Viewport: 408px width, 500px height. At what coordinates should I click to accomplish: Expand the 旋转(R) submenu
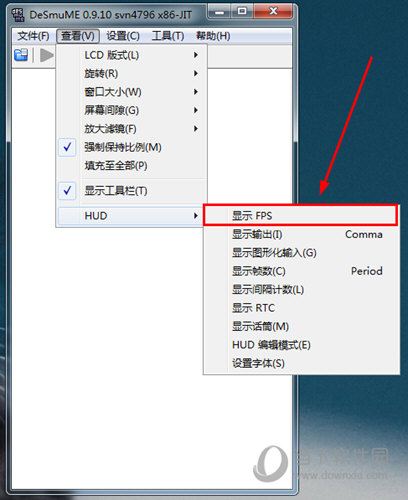point(131,73)
